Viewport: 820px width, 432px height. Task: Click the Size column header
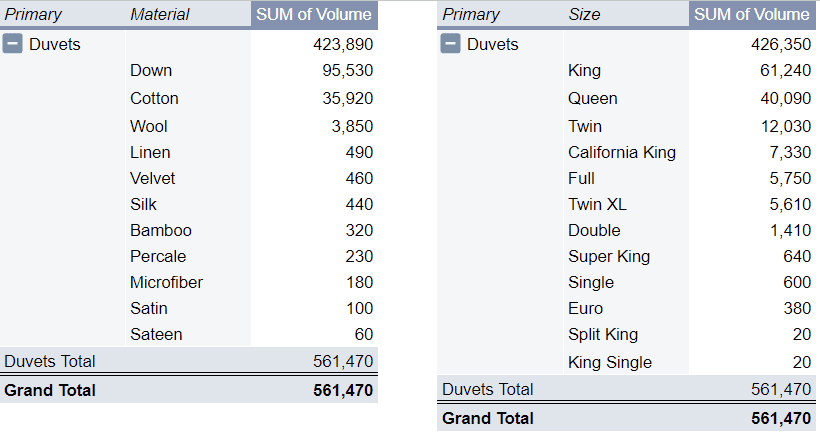[584, 14]
